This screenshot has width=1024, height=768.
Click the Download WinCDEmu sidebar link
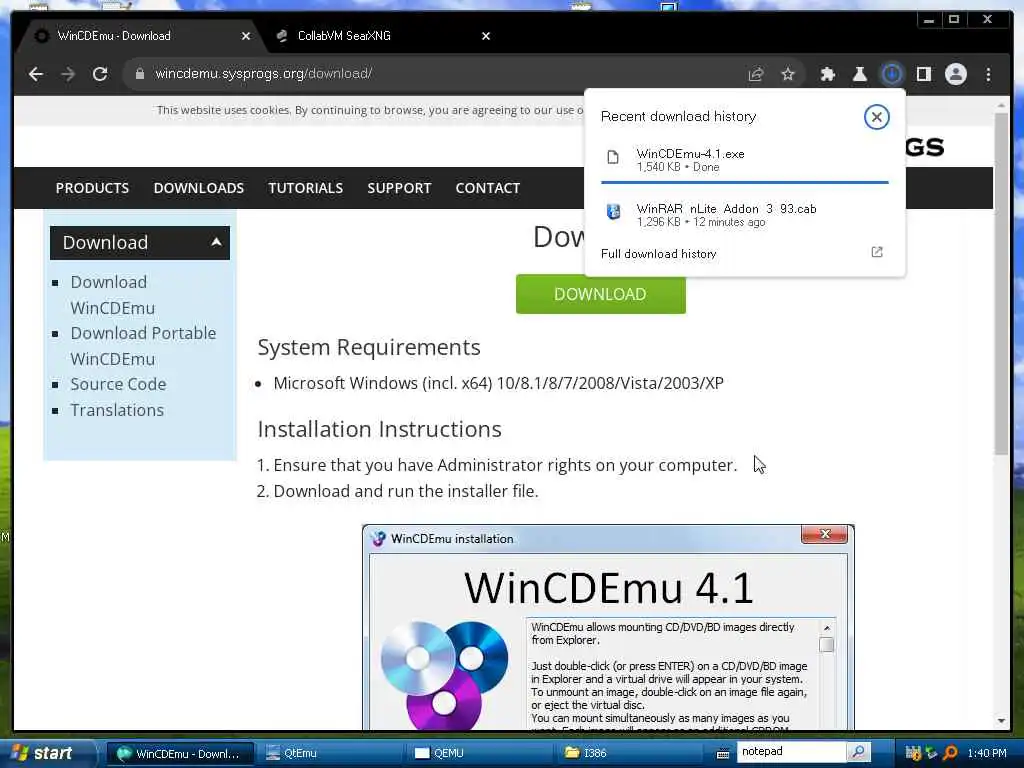[x=113, y=295]
